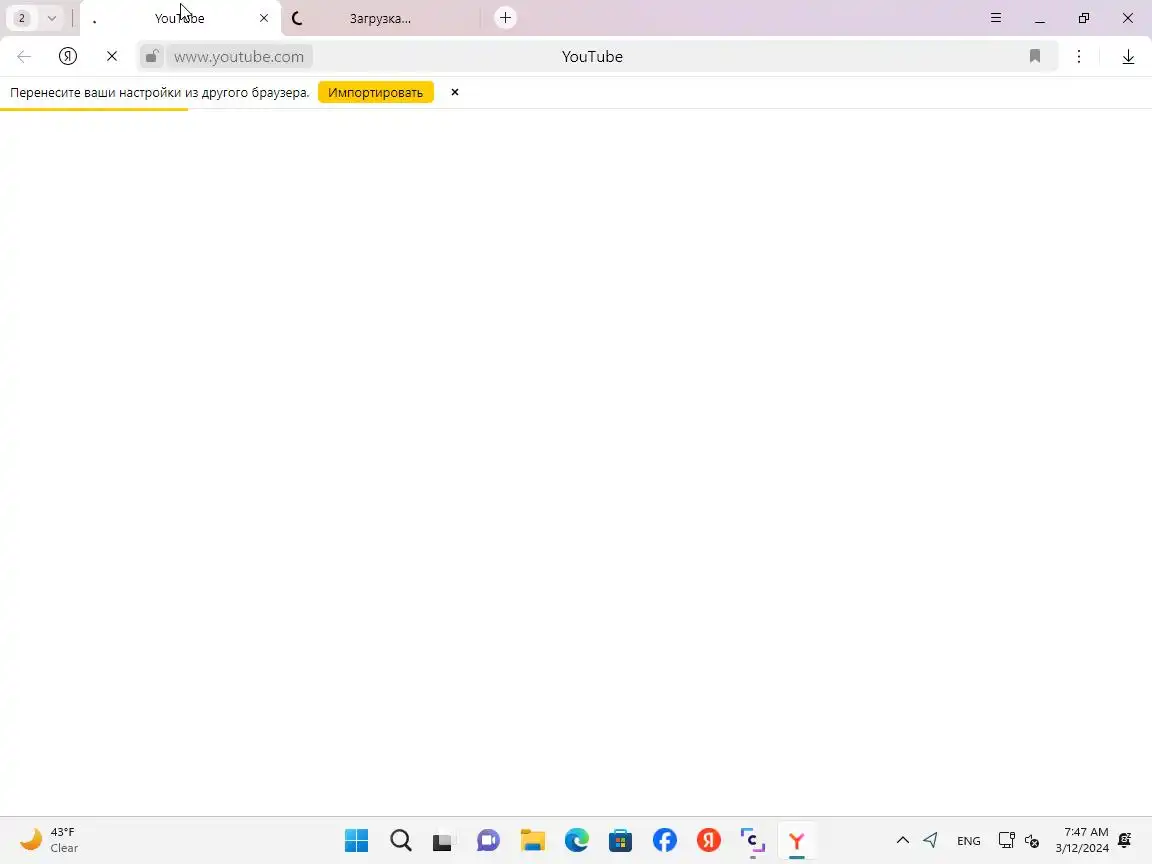Click the Импортировать button
The height and width of the screenshot is (864, 1152).
click(x=375, y=93)
